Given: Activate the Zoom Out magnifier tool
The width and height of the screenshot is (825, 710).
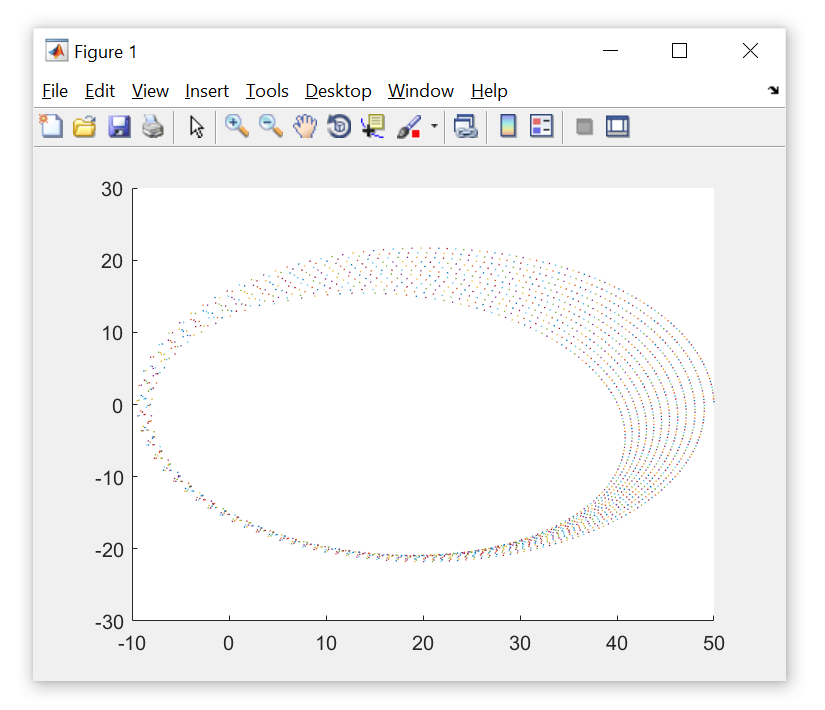Looking at the screenshot, I should point(271,127).
